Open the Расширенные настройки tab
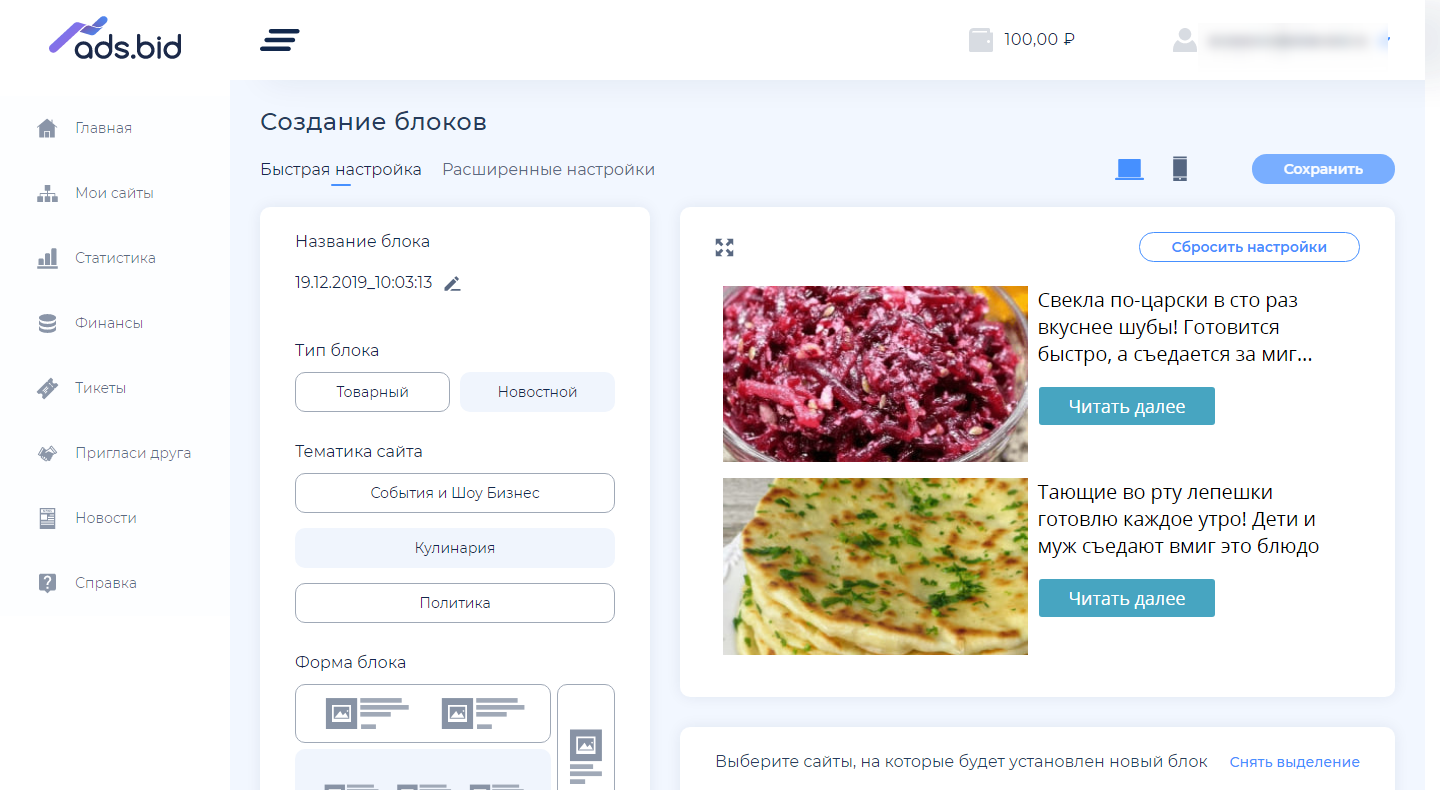Viewport: 1440px width, 790px height. 548,170
